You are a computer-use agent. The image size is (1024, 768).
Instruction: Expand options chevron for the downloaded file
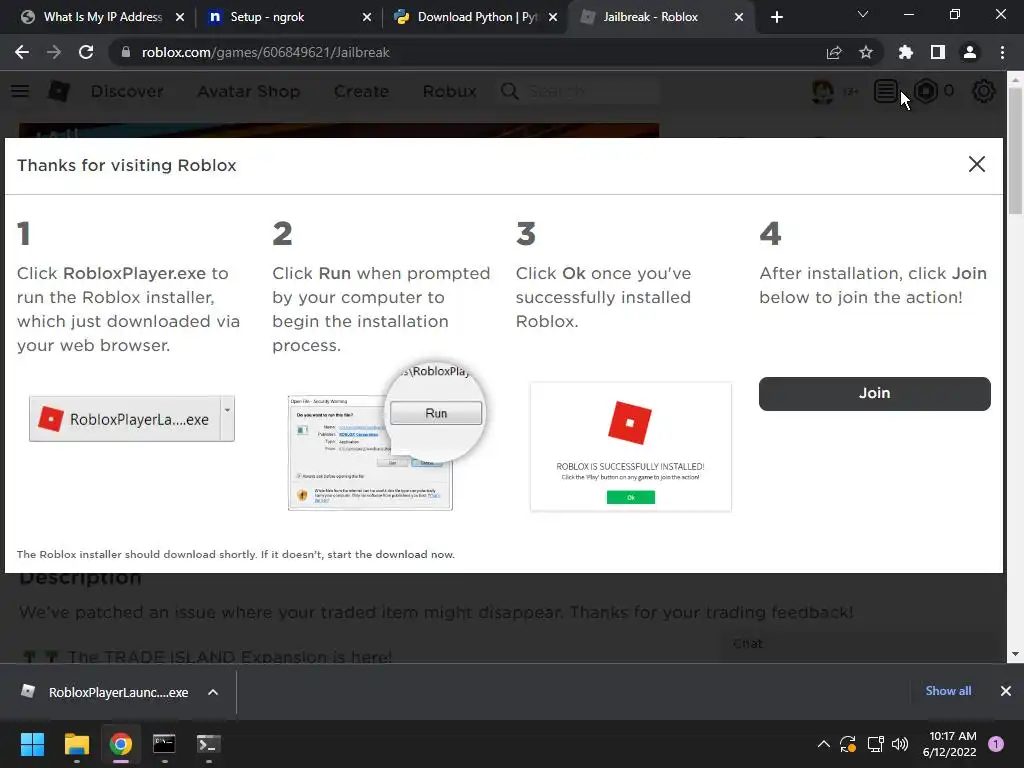tap(213, 692)
